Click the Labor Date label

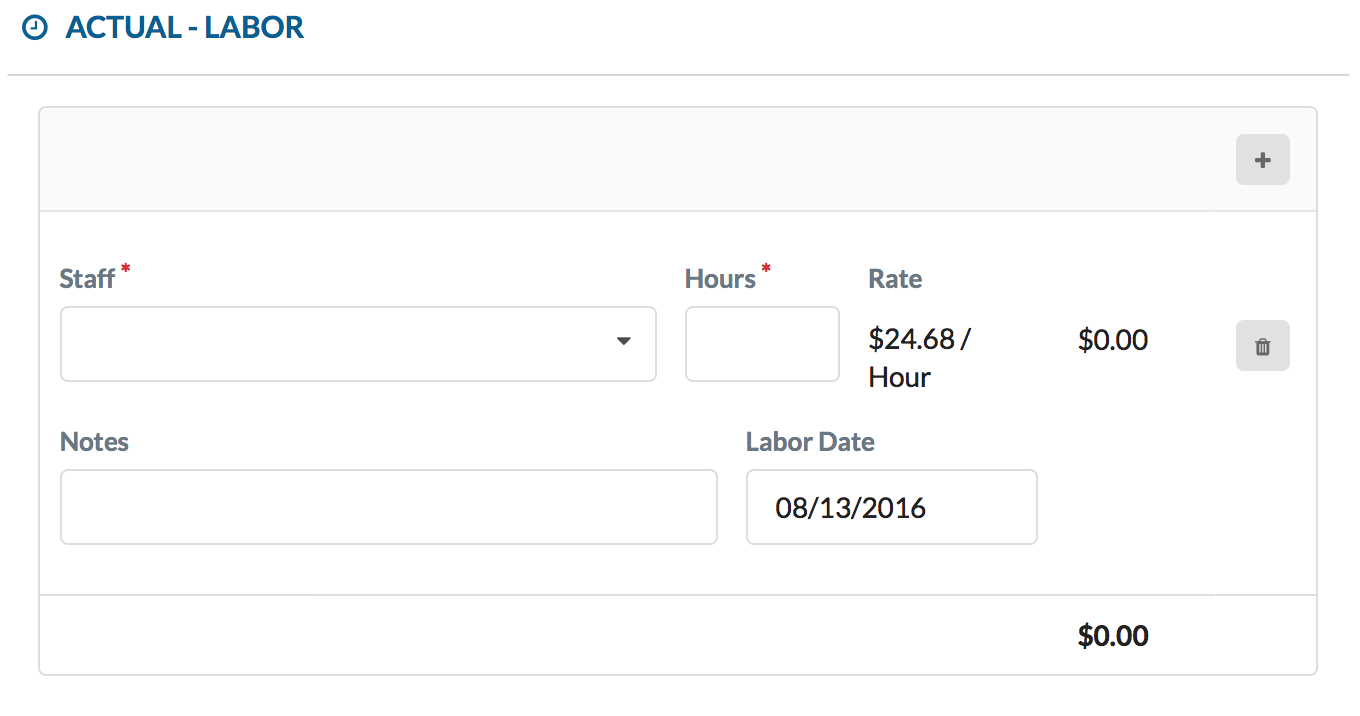(x=810, y=442)
